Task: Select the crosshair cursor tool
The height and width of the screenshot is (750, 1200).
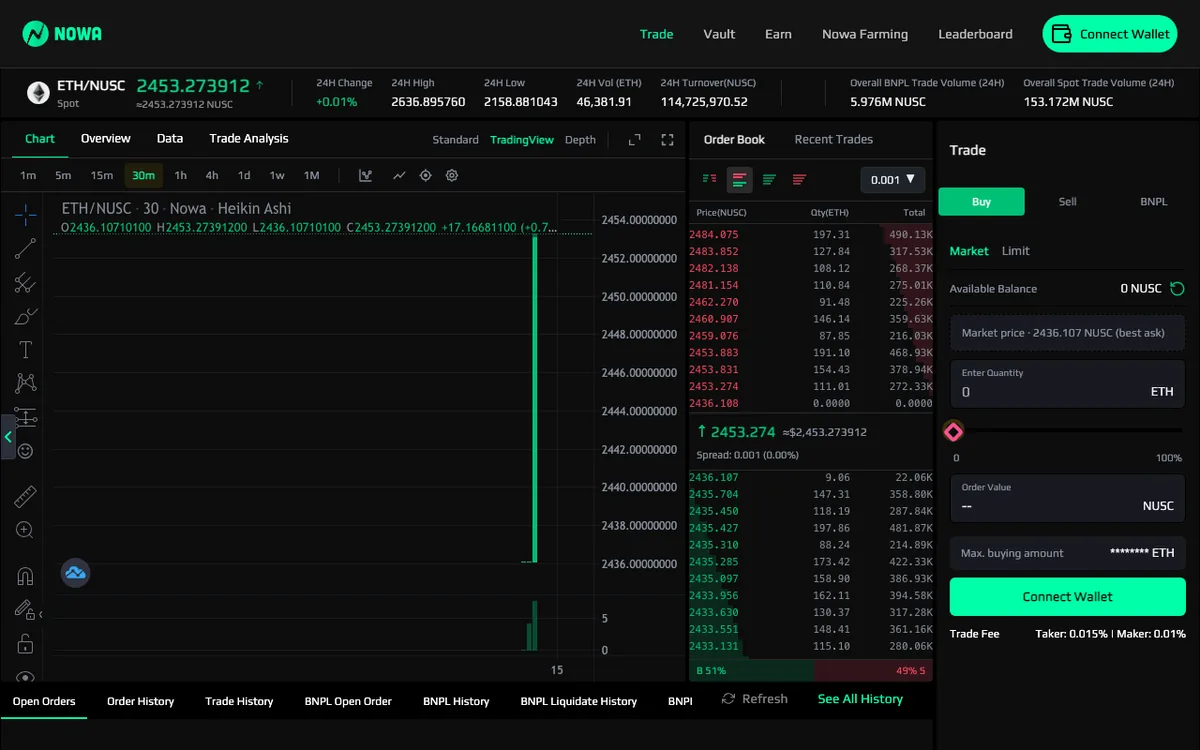Action: click(26, 214)
